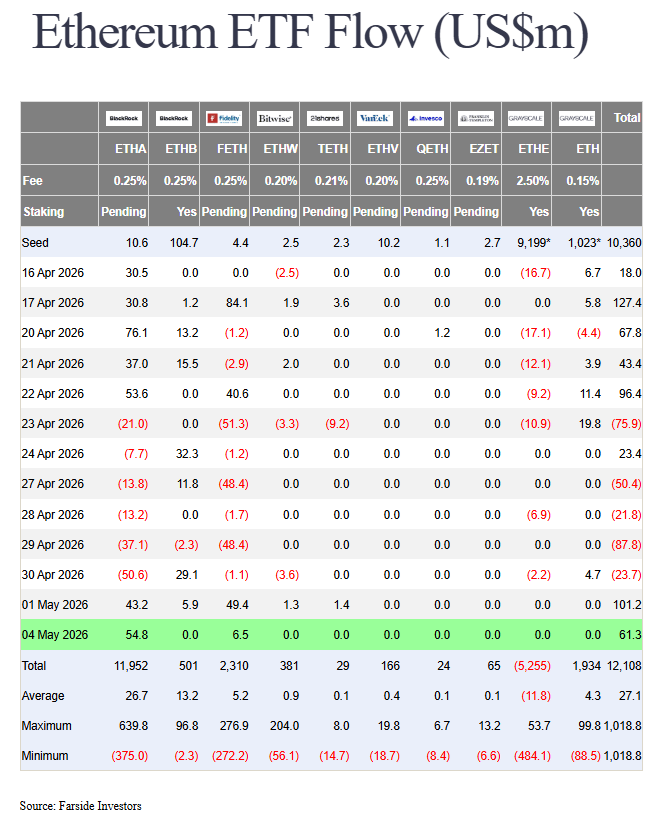Click the 30 Apr 2026 date
The width and height of the screenshot is (659, 813).
pyautogui.click(x=52, y=576)
